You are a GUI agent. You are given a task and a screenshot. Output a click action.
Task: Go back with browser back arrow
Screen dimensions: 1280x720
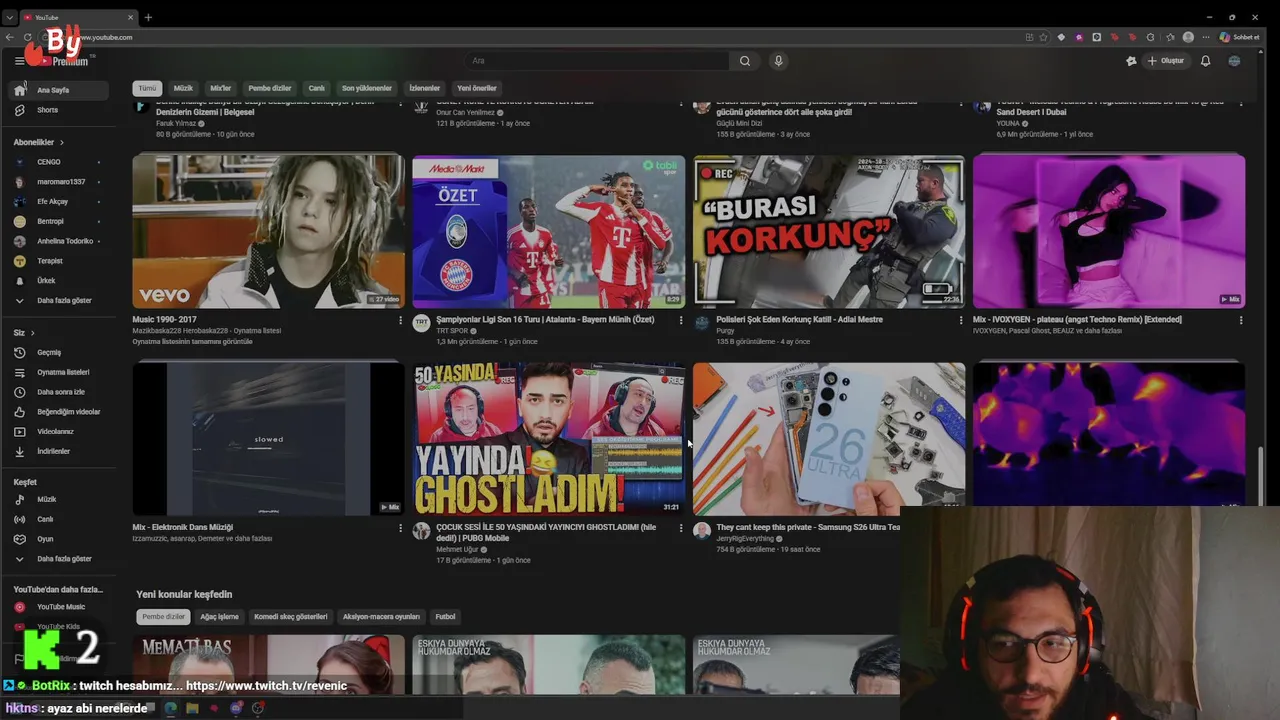pos(10,37)
